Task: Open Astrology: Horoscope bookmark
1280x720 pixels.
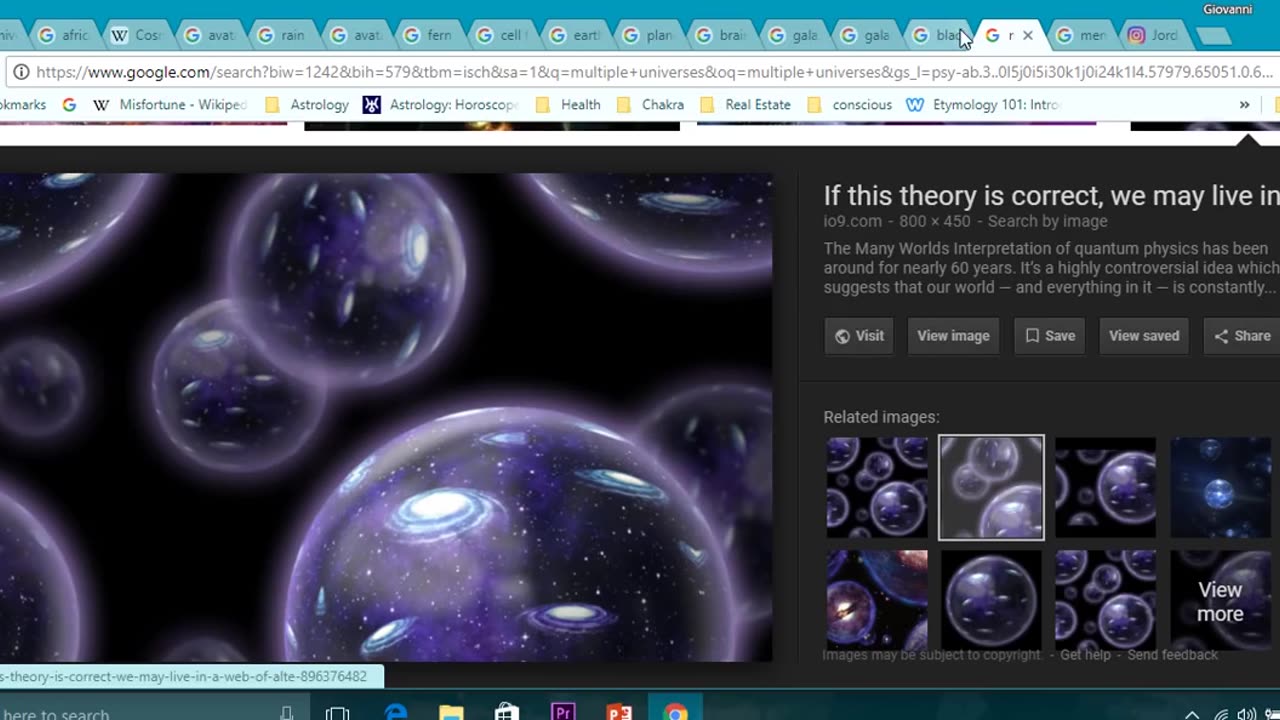Action: [441, 104]
